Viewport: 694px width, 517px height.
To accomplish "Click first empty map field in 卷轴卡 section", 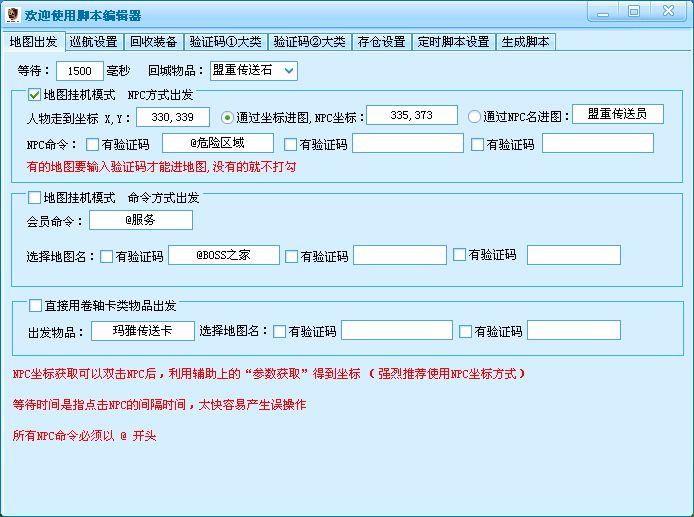I will (397, 330).
